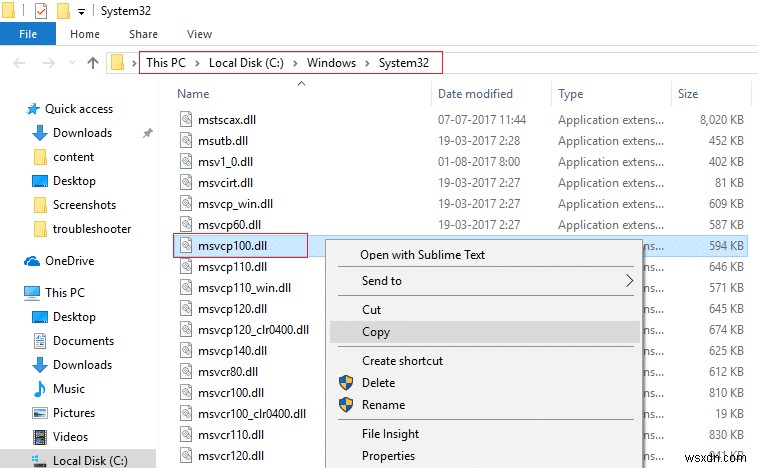Choose Open with Sublime Text
The width and height of the screenshot is (758, 468).
pyautogui.click(x=423, y=255)
